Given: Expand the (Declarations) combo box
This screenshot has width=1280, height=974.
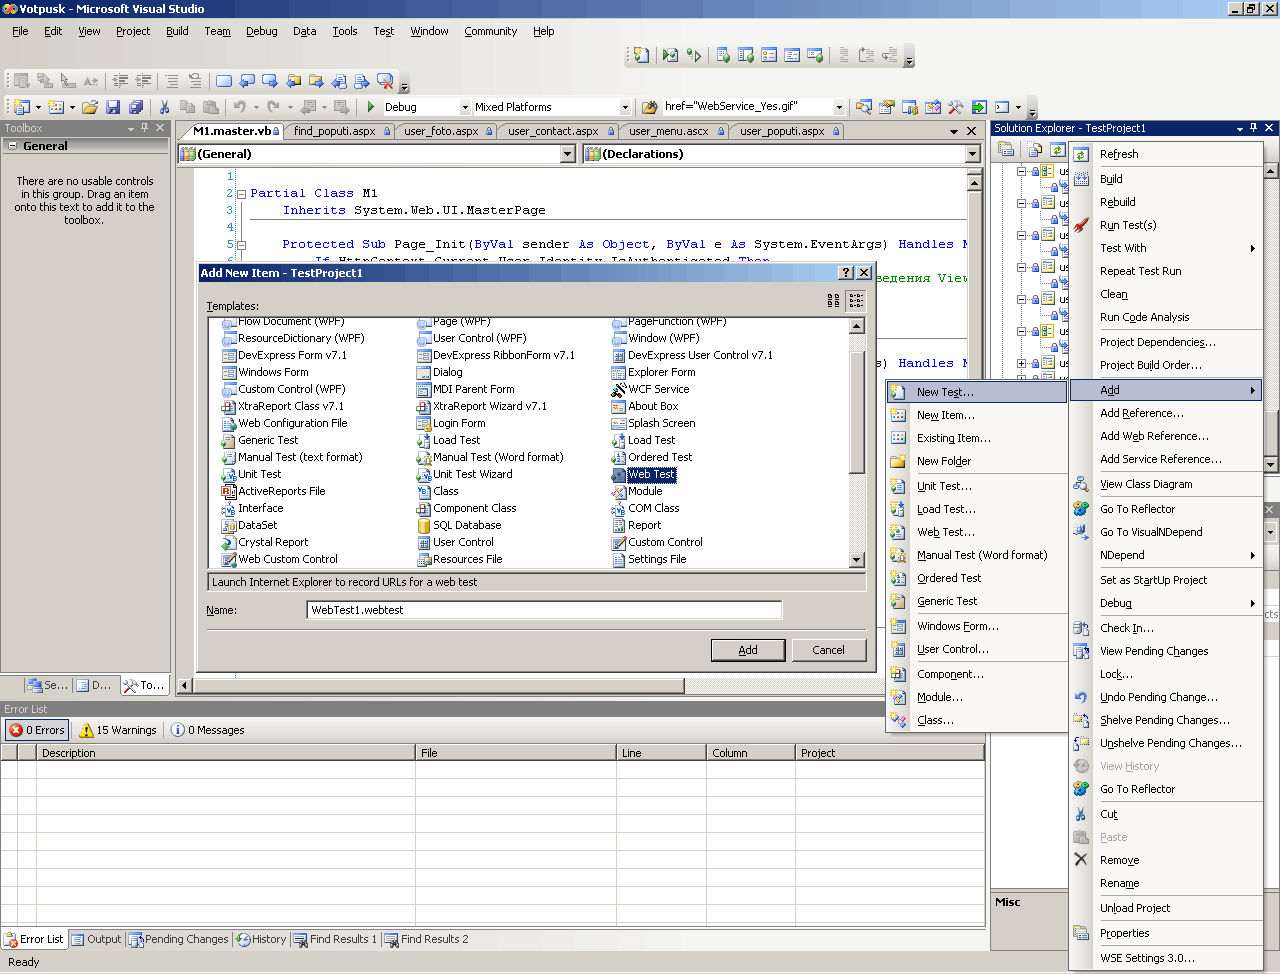Looking at the screenshot, I should click(972, 154).
